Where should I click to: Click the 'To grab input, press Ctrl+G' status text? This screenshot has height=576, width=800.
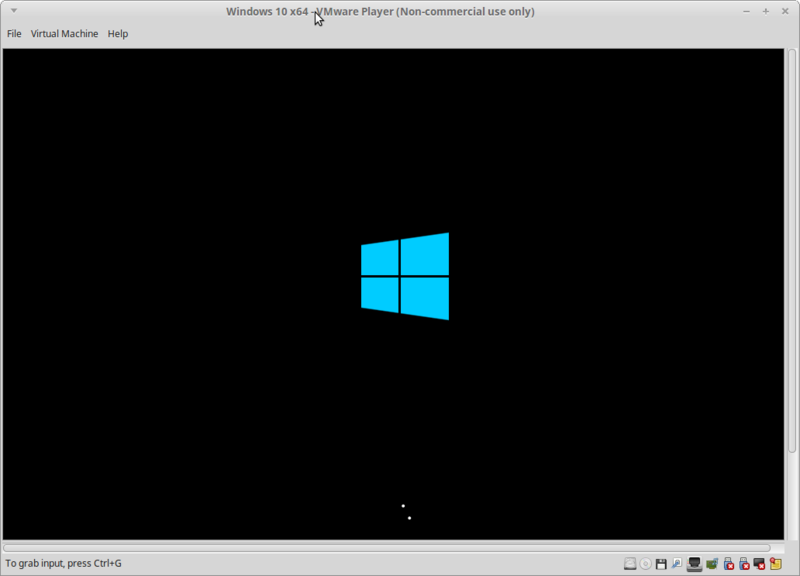(64, 564)
